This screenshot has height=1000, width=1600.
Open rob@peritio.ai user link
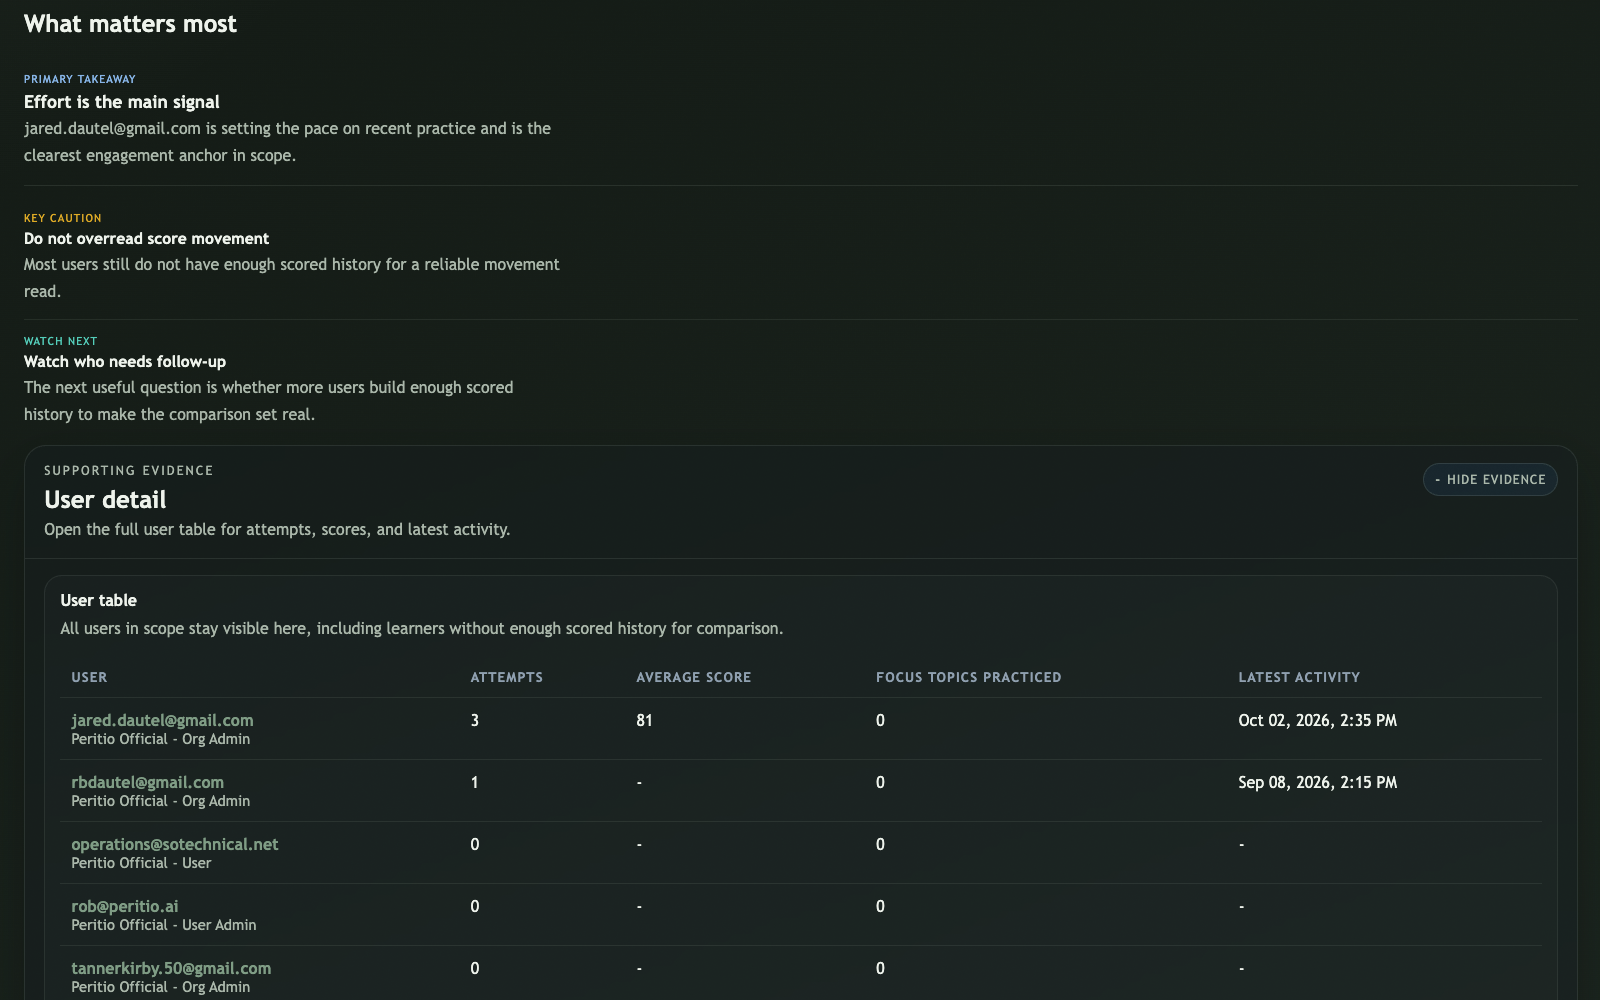coord(124,906)
